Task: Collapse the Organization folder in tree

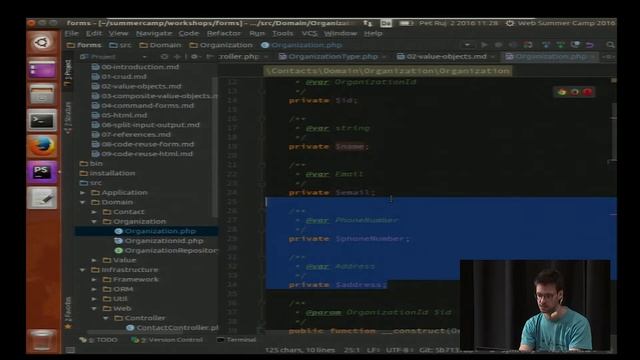Action: (x=94, y=222)
